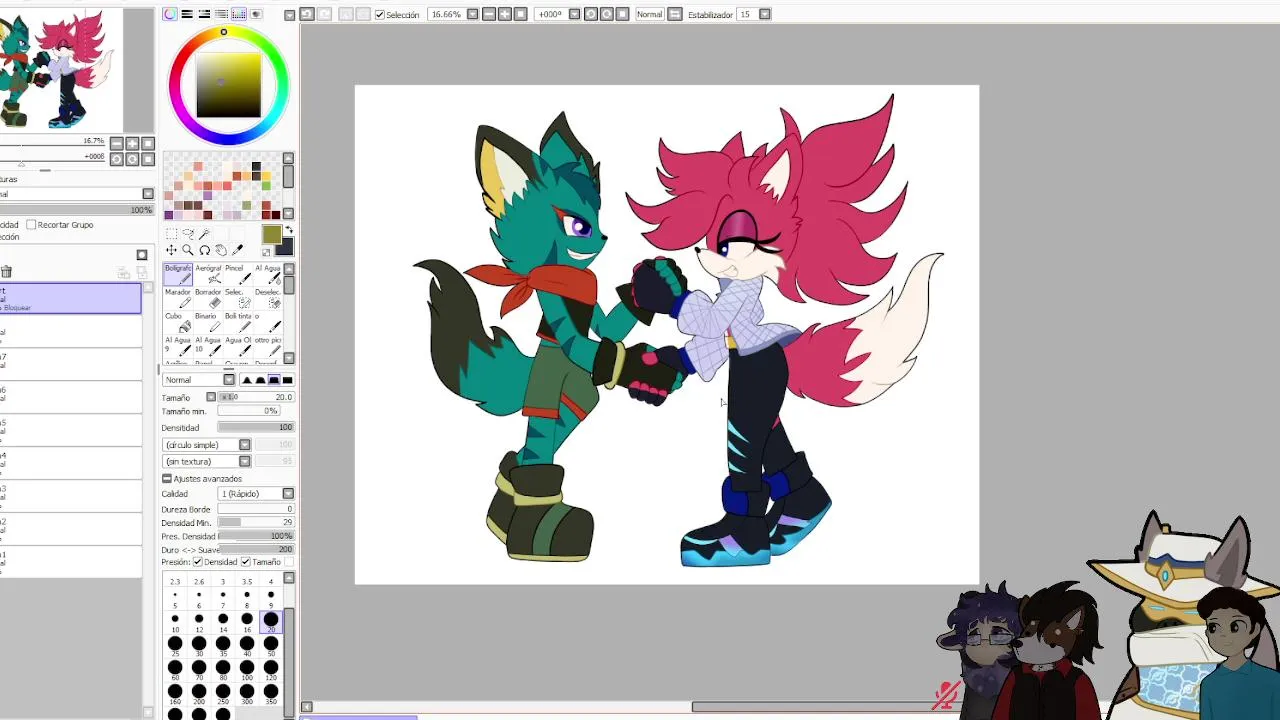Open the Estabilizador value dropdown

[765, 14]
